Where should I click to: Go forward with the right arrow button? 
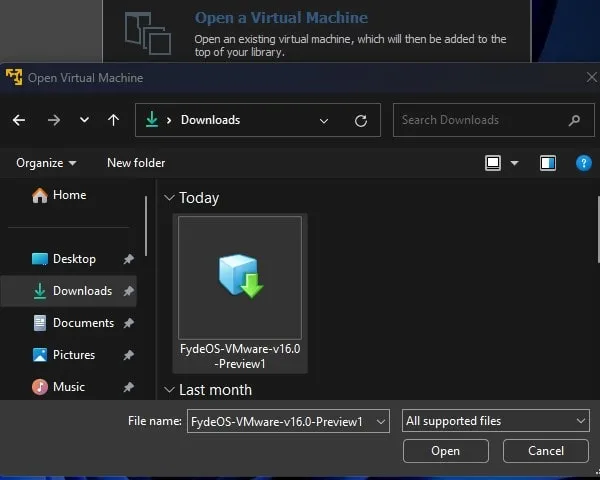coord(54,120)
